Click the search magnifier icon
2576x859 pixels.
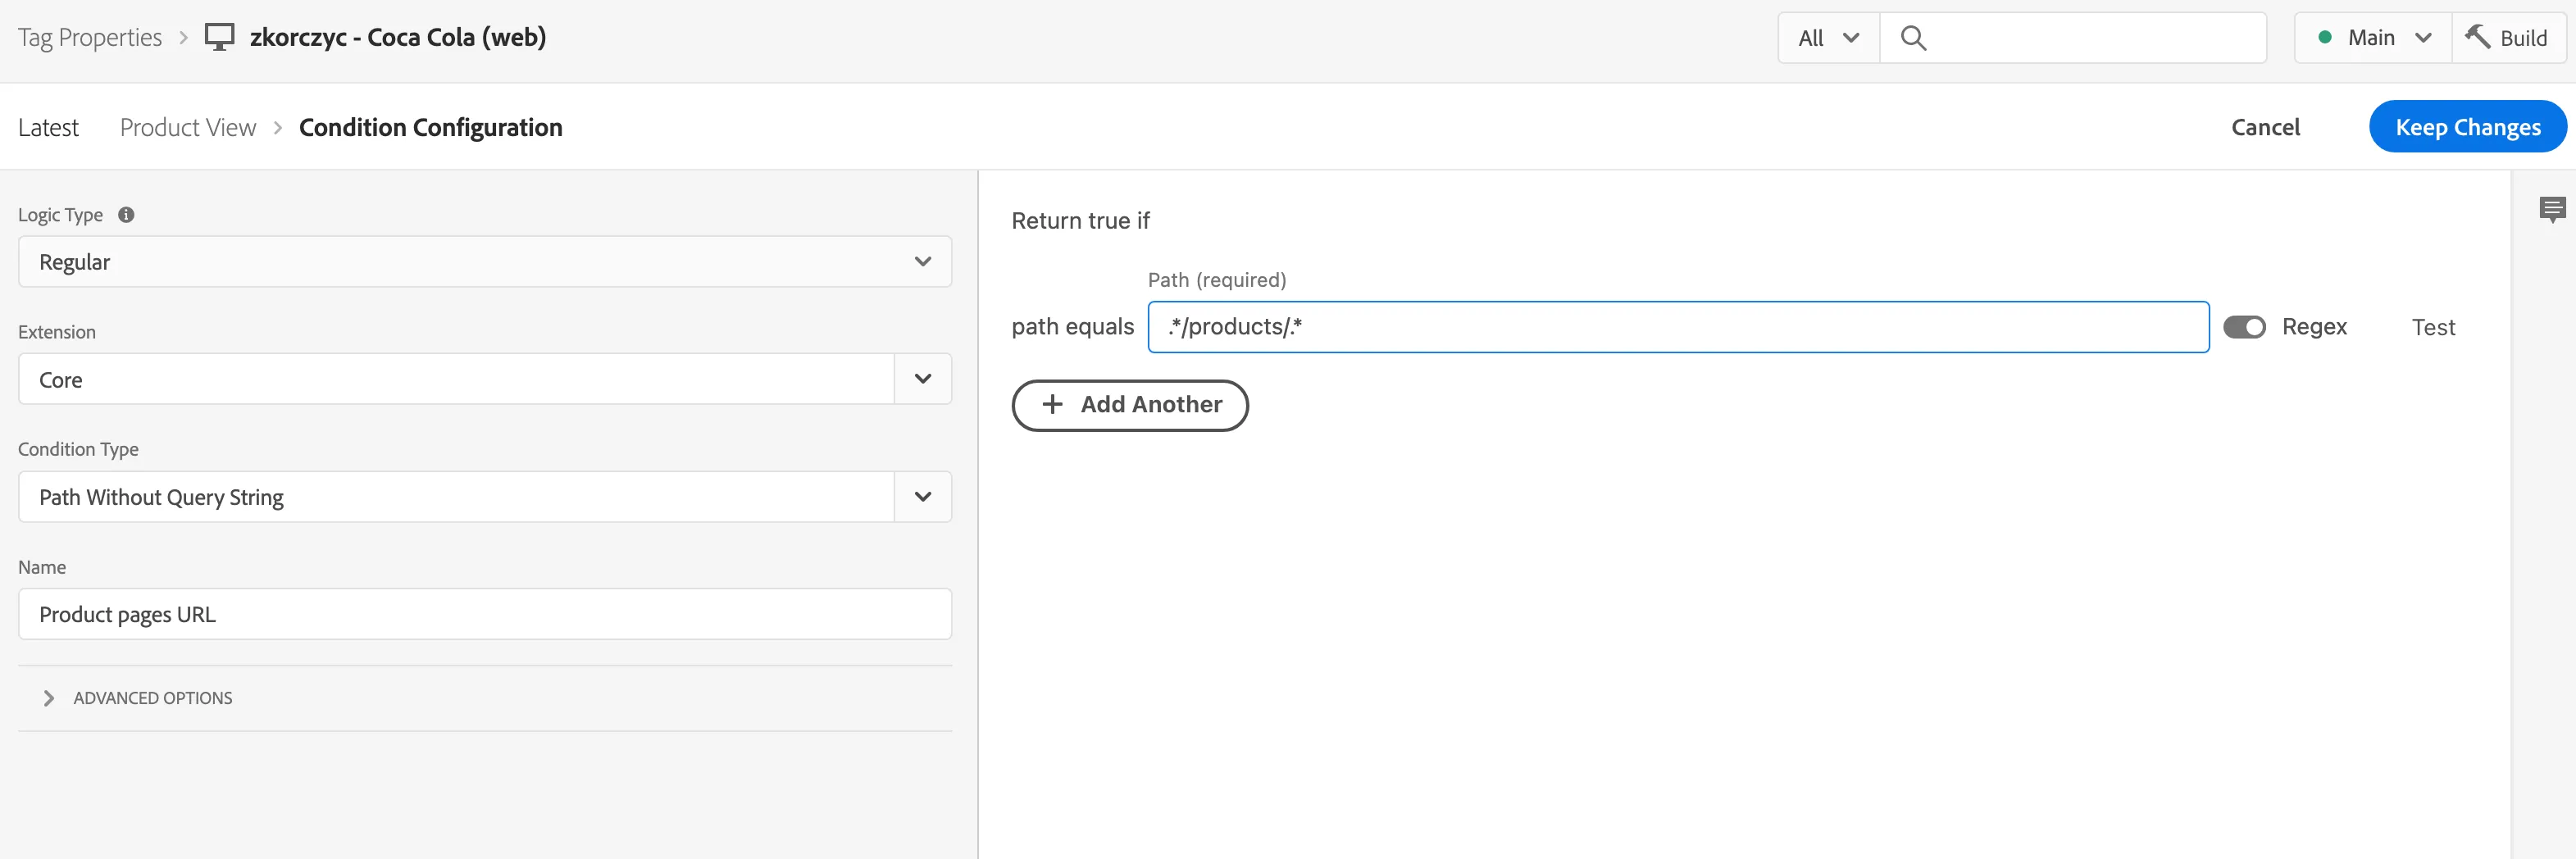click(1913, 38)
